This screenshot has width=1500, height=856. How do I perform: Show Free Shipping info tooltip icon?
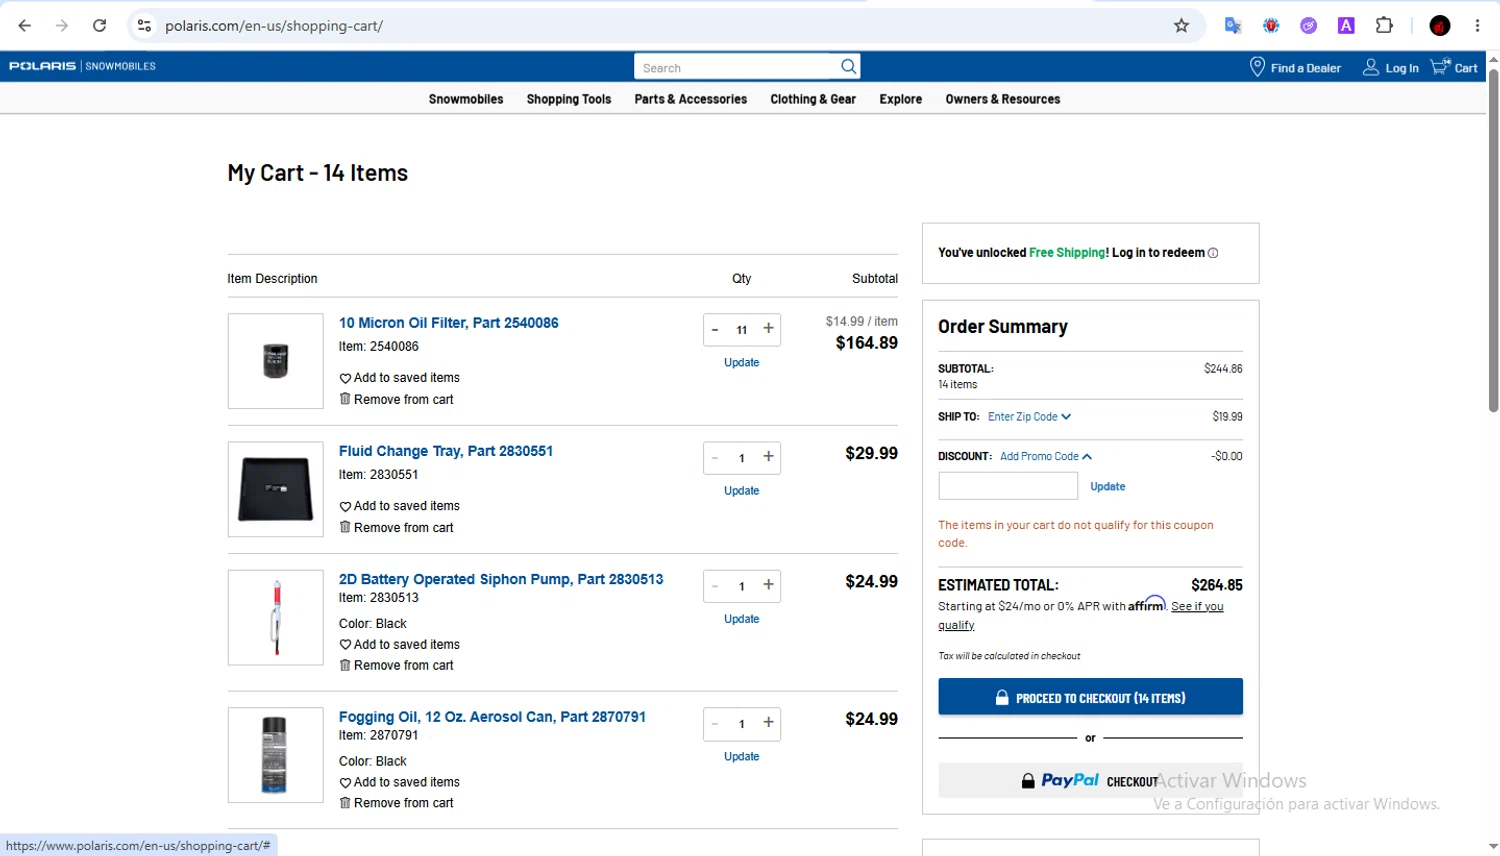[1213, 253]
